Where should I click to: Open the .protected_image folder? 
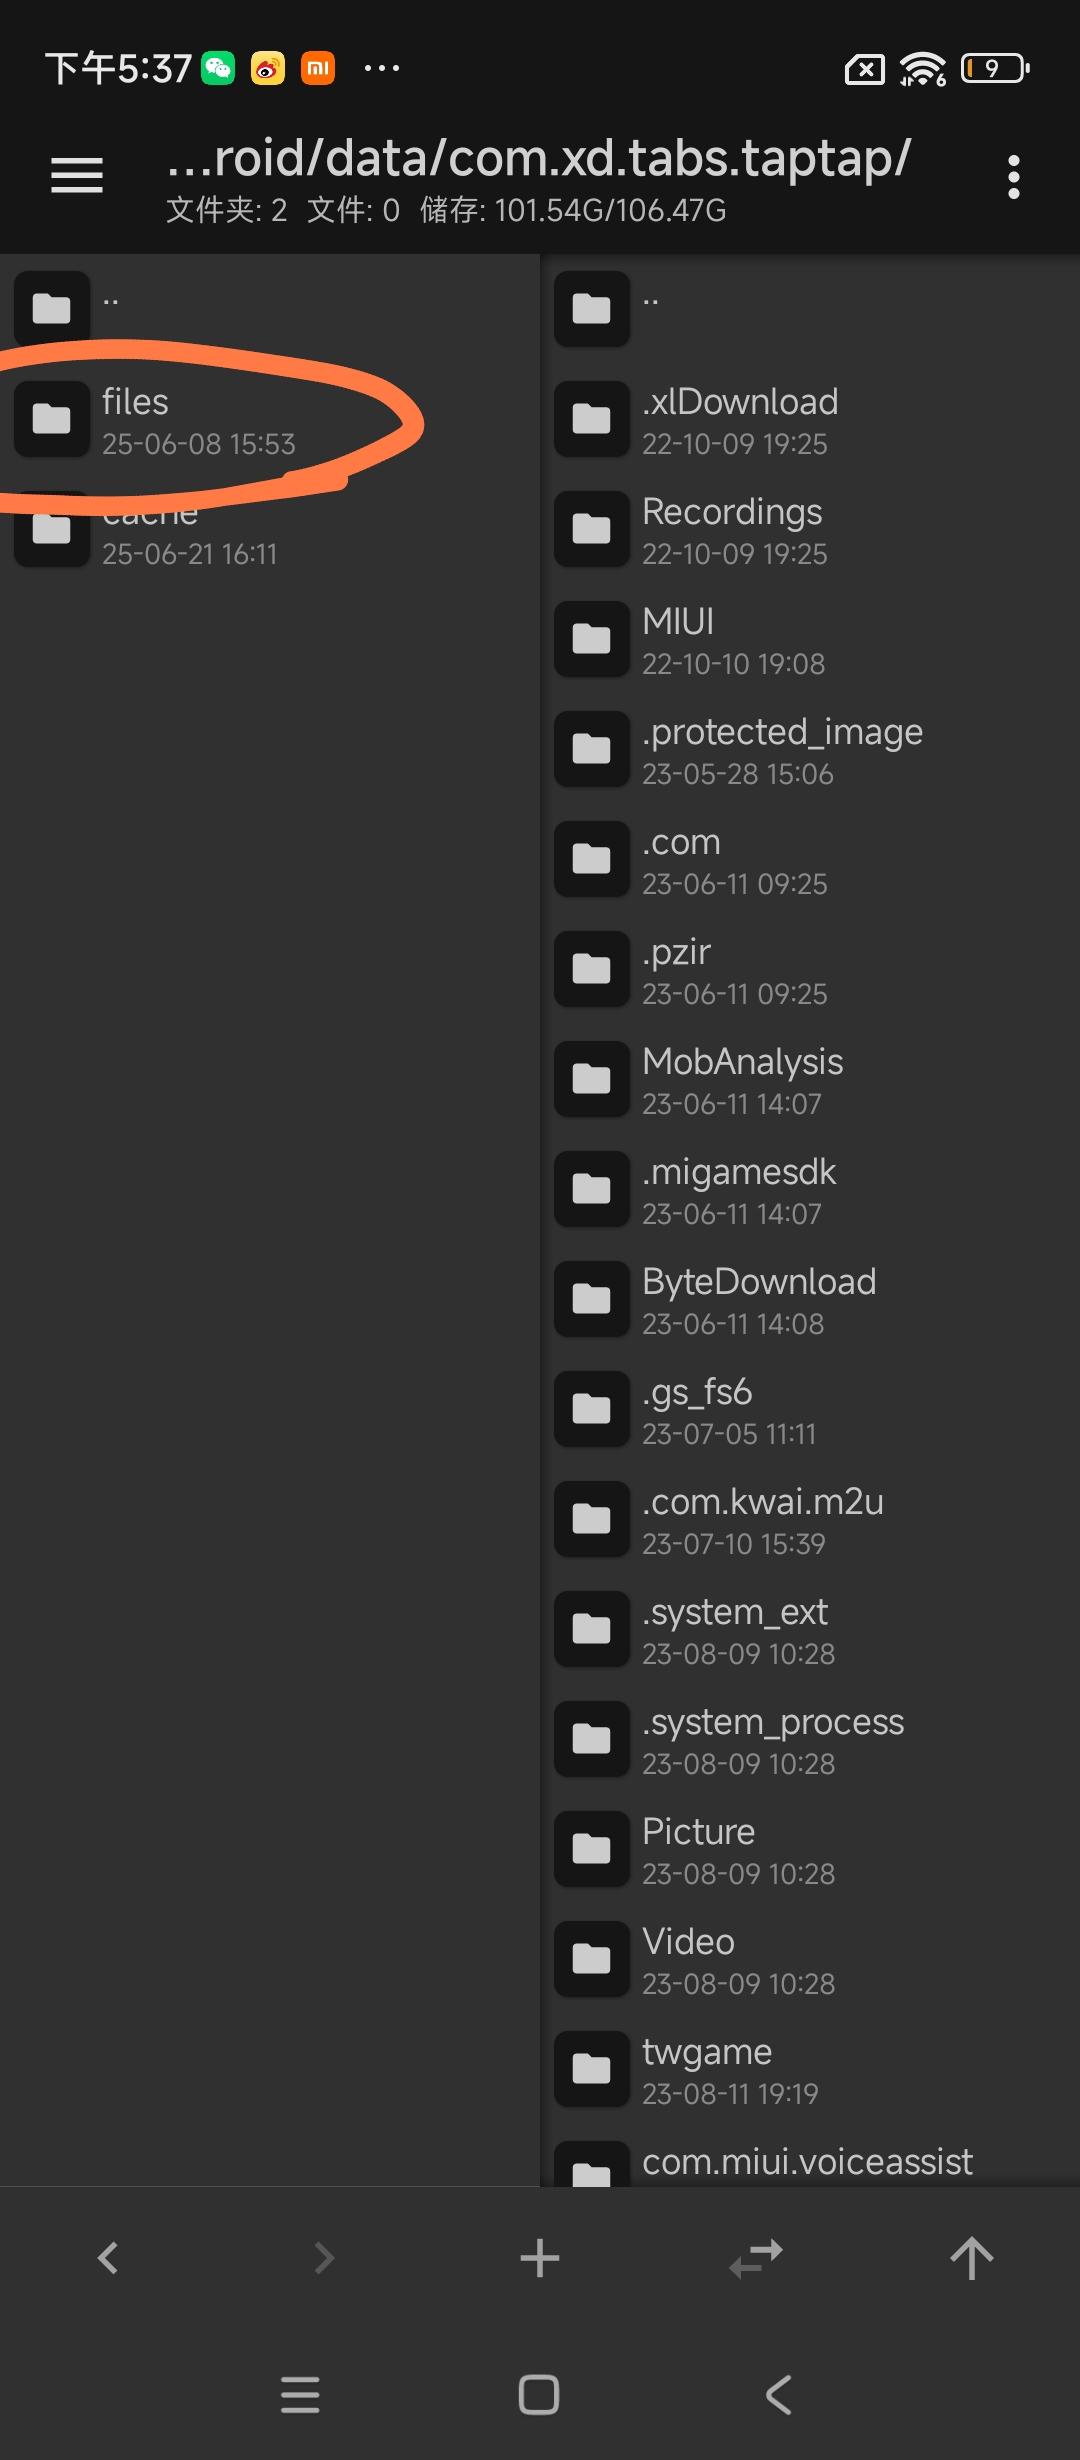click(810, 749)
